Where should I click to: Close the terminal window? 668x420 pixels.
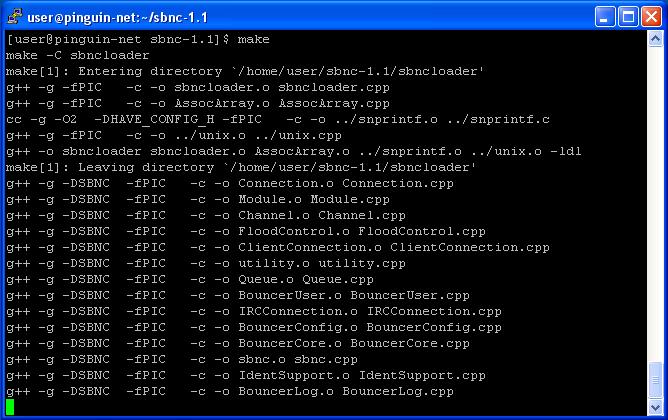(651, 17)
